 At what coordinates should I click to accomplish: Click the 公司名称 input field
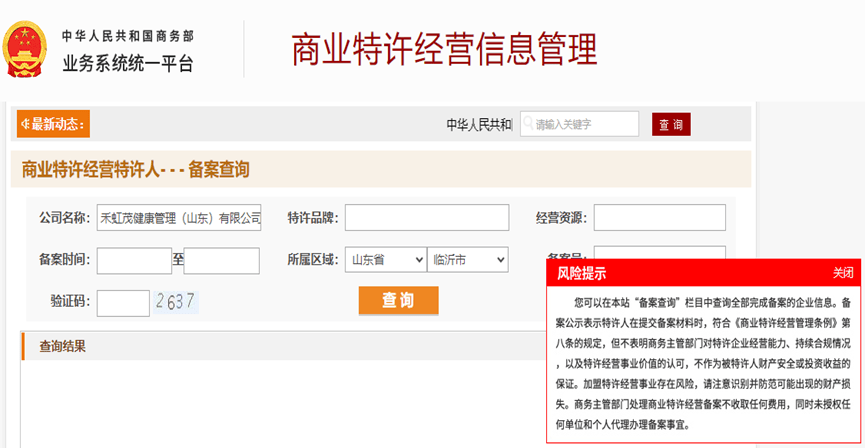click(179, 218)
